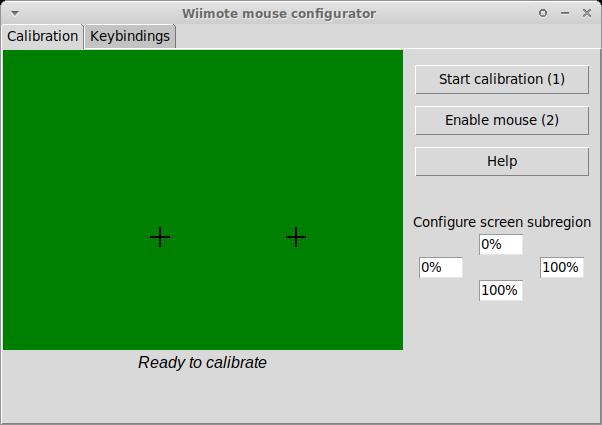Click the 'Ready to calibrate' status text

click(x=202, y=363)
